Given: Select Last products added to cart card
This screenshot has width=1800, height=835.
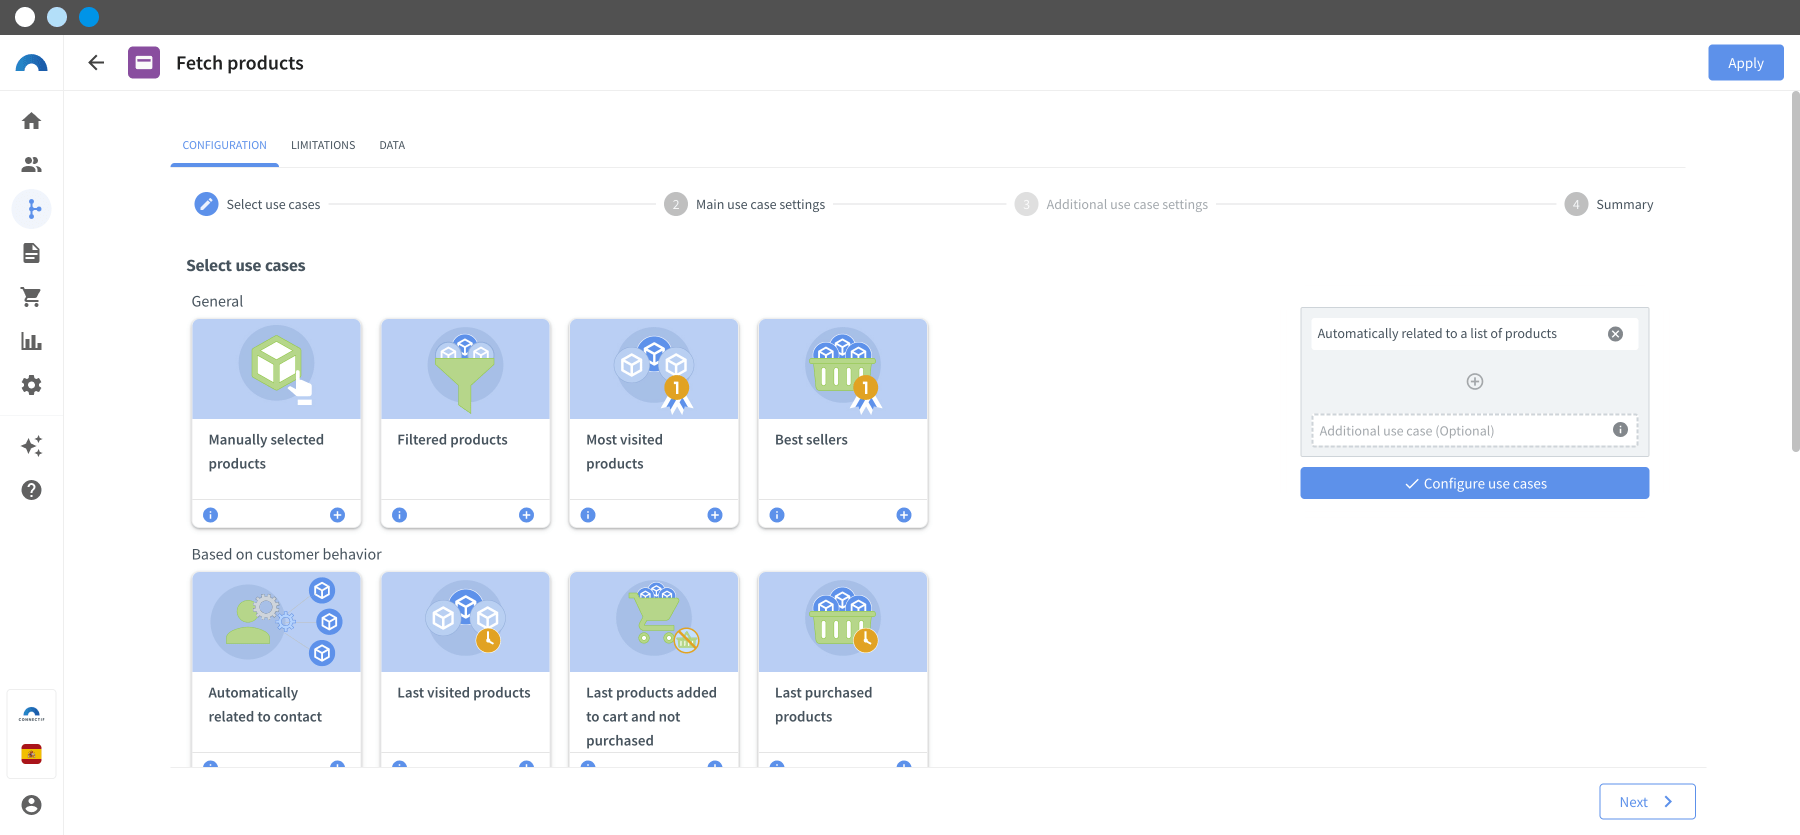Looking at the screenshot, I should 654,669.
